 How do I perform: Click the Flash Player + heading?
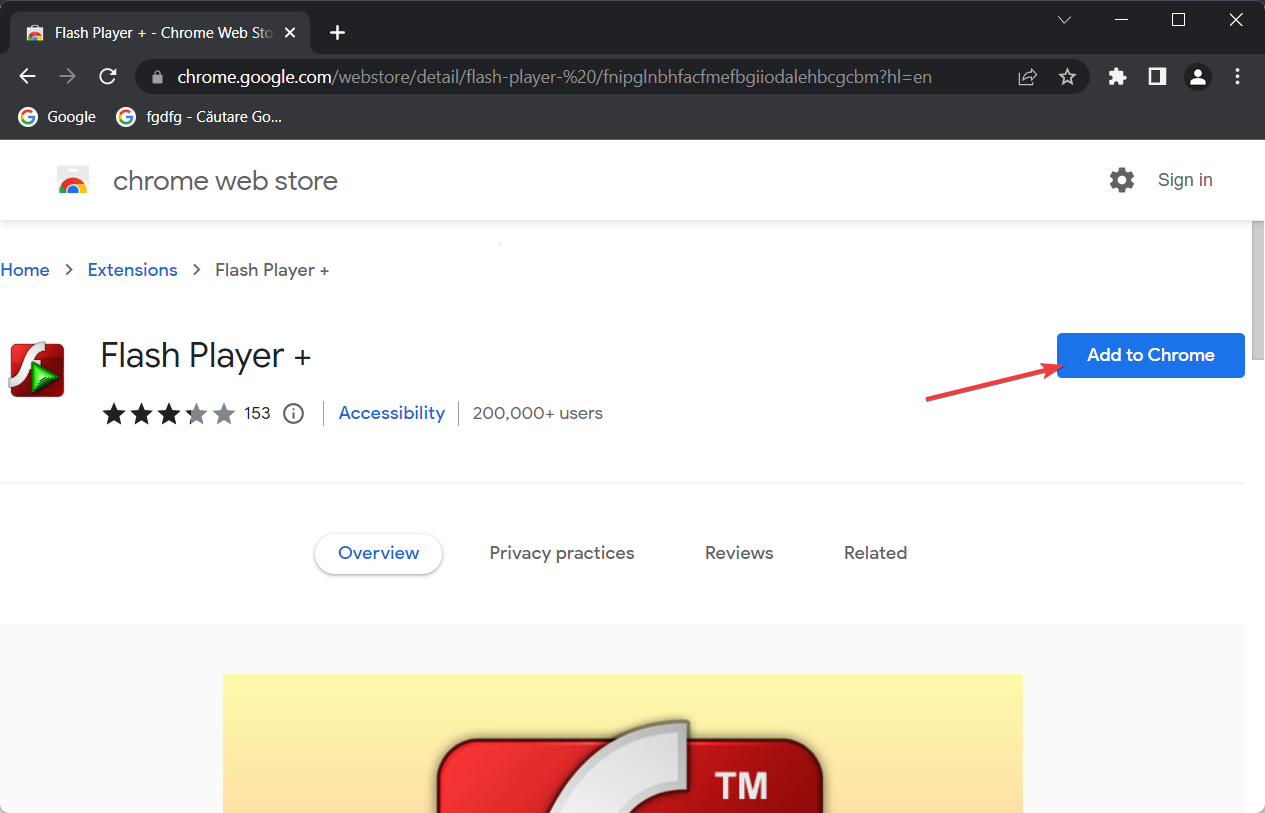click(206, 356)
